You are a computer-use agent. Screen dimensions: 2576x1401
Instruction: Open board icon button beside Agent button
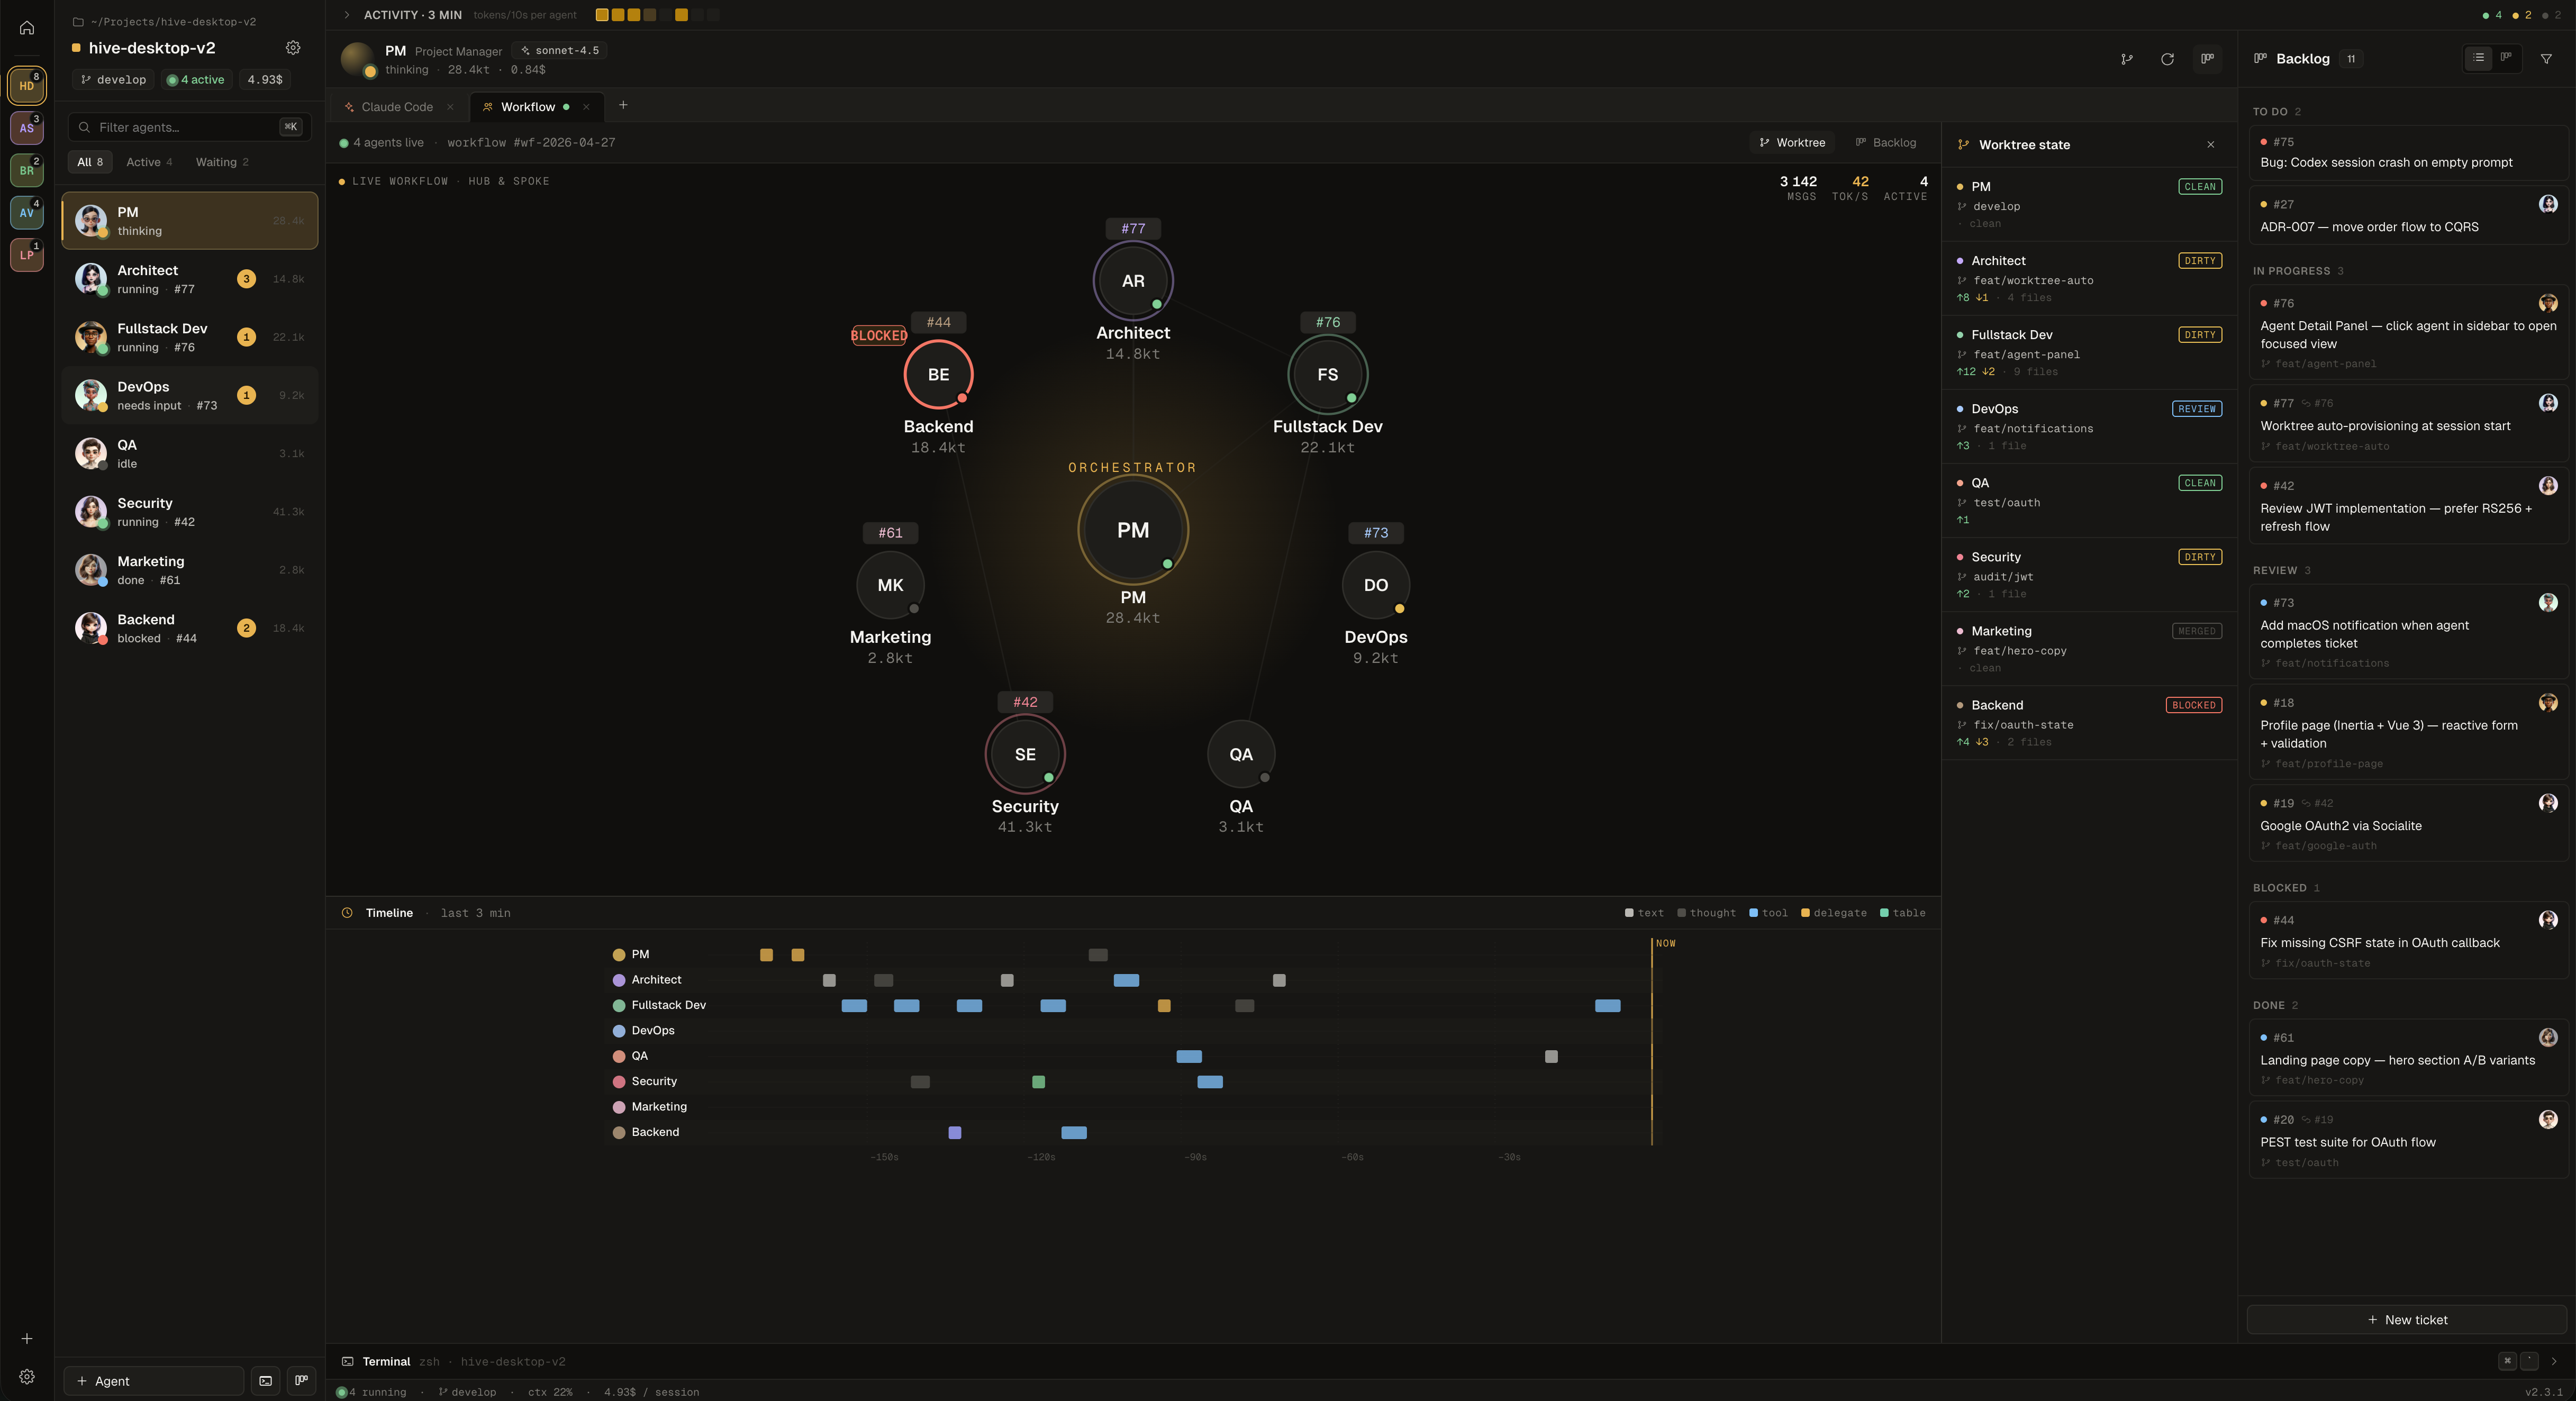click(302, 1381)
